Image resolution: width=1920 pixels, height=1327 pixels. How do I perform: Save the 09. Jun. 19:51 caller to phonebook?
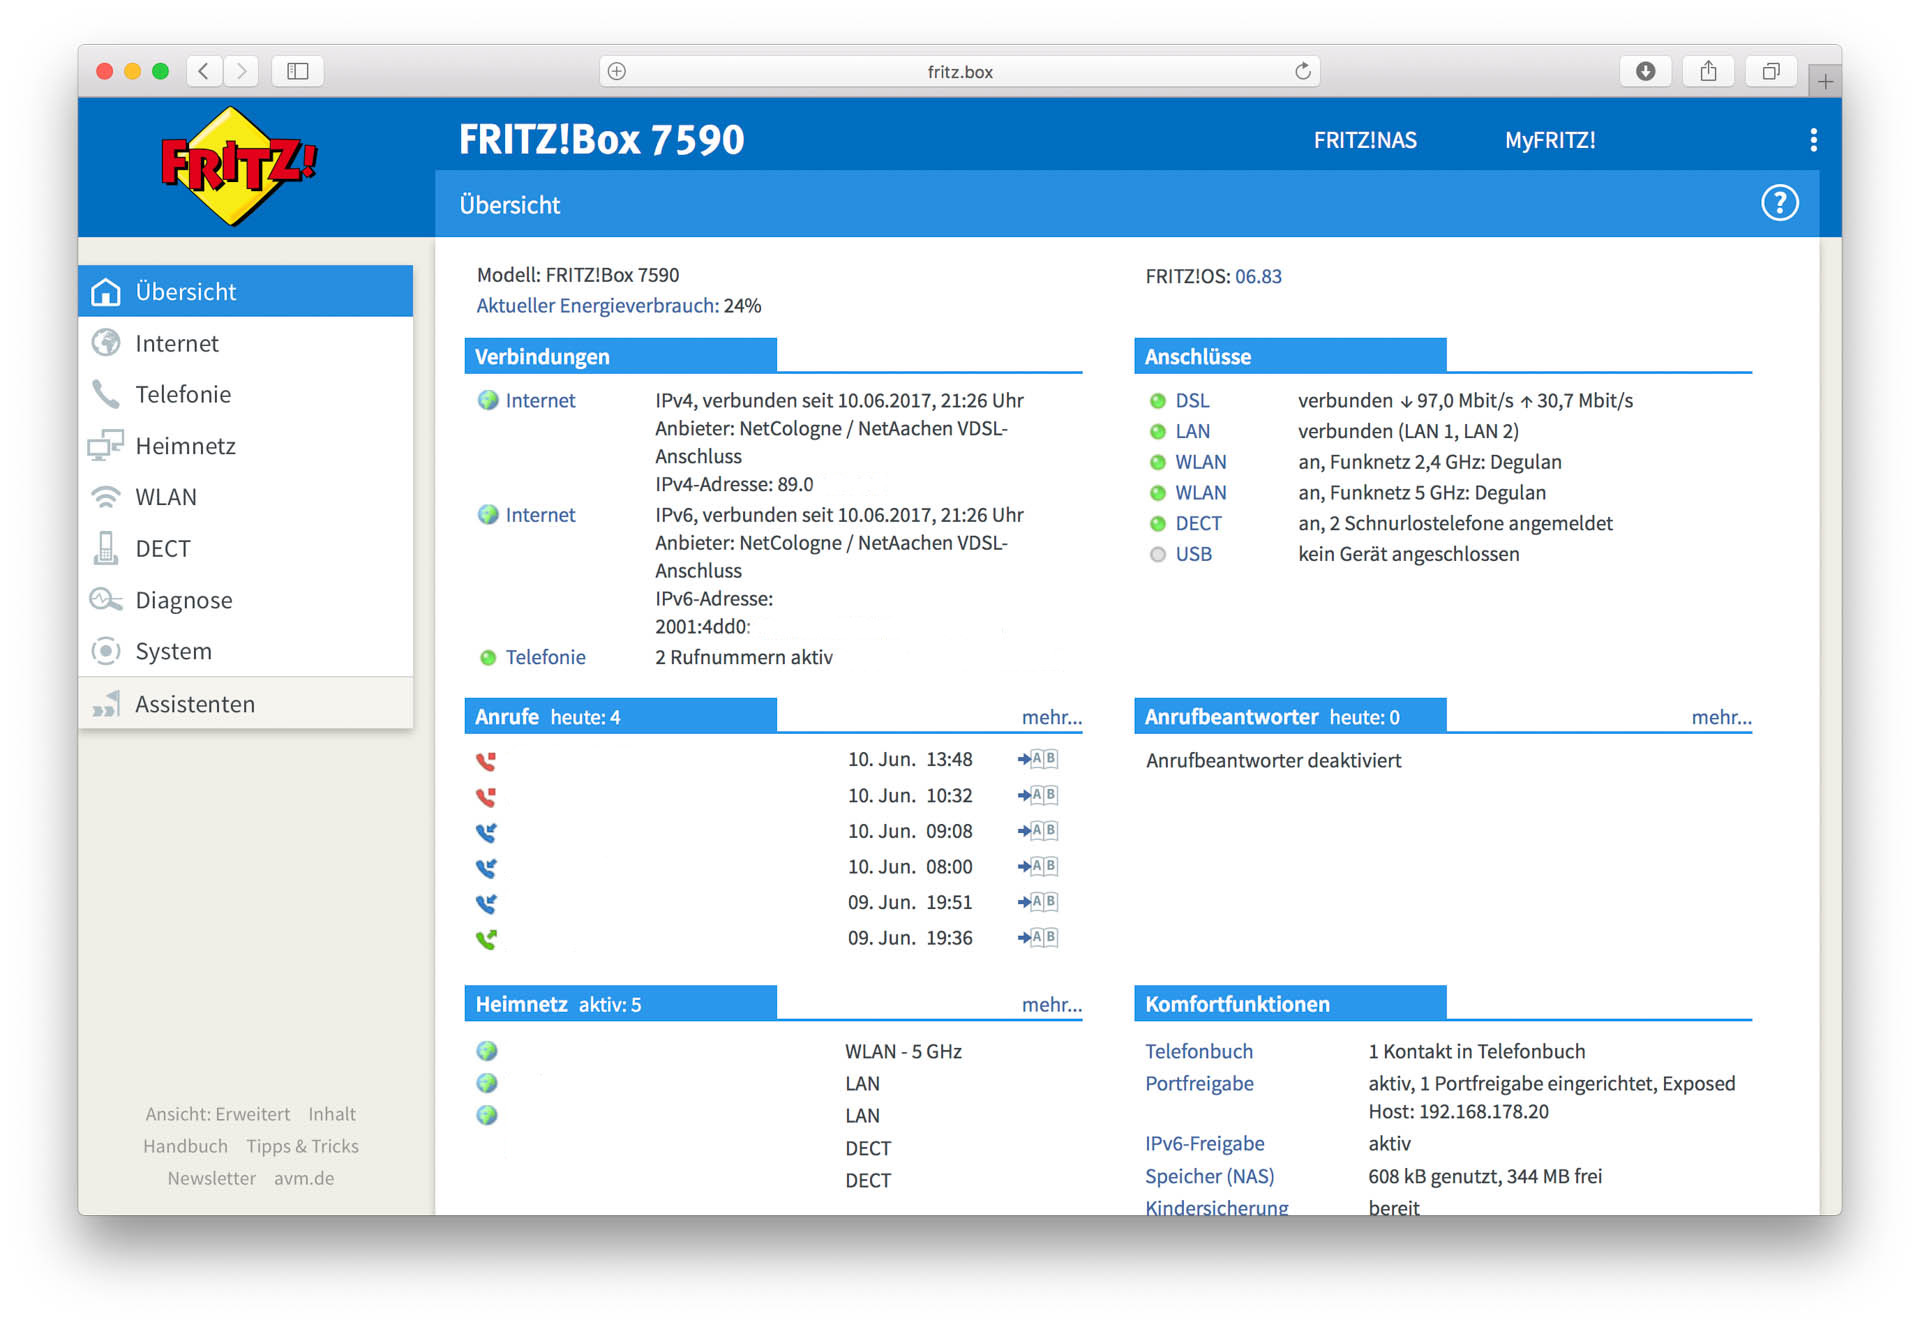click(1038, 902)
